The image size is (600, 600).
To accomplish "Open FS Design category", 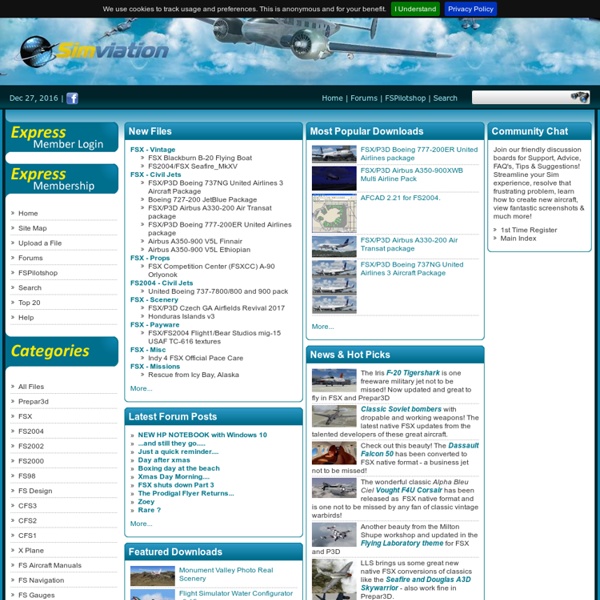I will 35,491.
